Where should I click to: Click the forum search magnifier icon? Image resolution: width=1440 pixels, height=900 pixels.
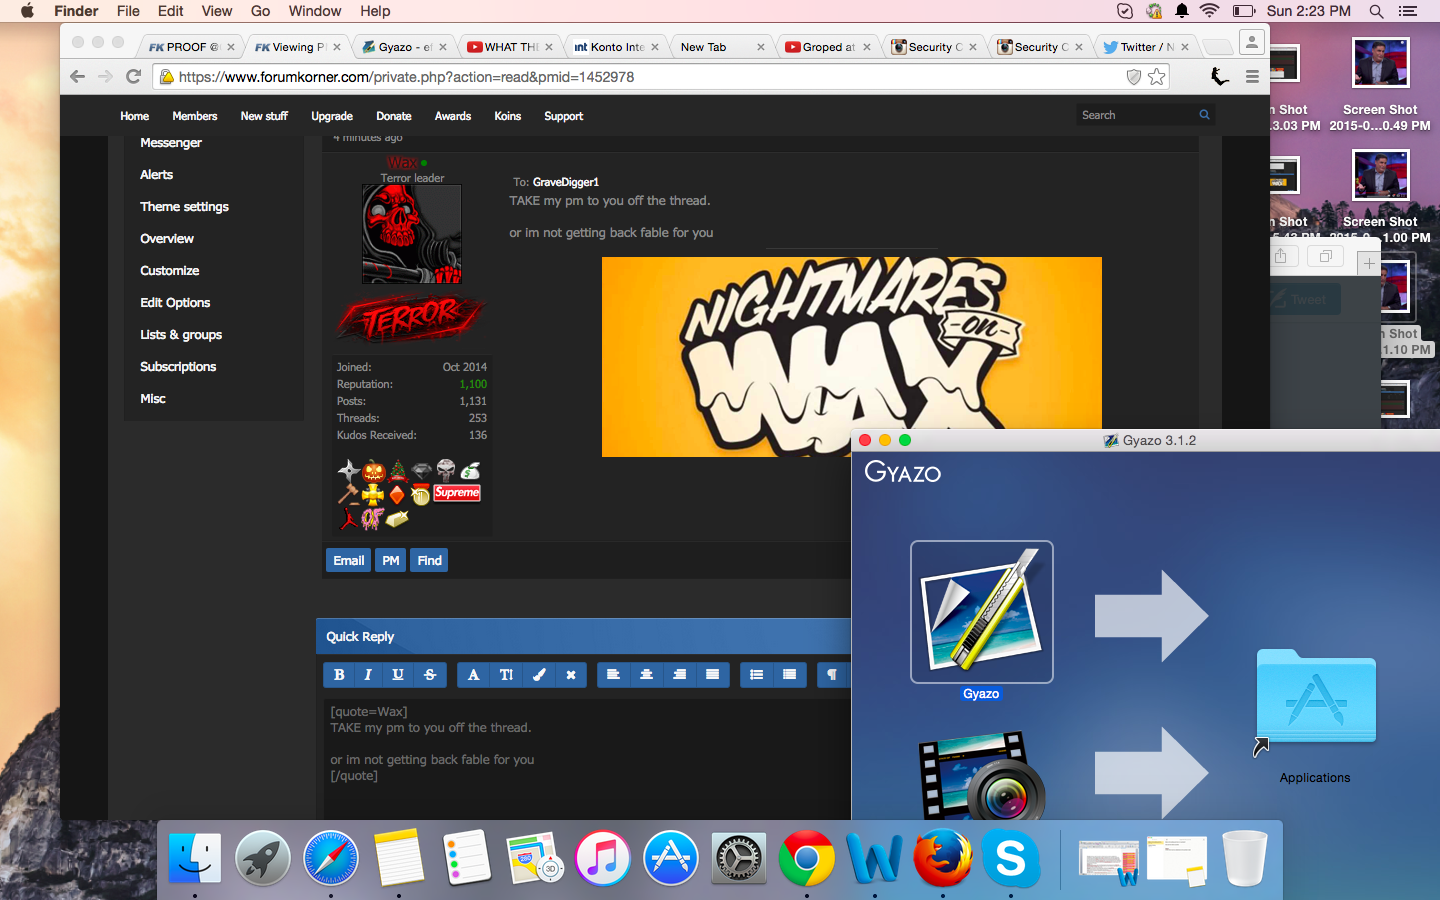click(x=1205, y=115)
